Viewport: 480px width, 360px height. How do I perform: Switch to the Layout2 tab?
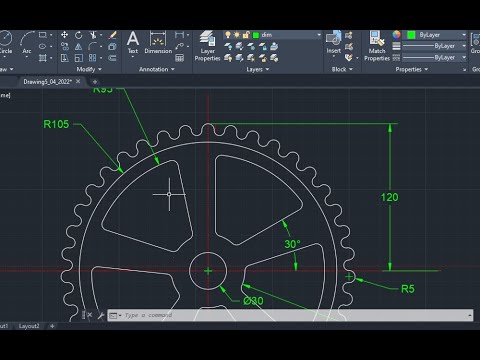[x=29, y=326]
